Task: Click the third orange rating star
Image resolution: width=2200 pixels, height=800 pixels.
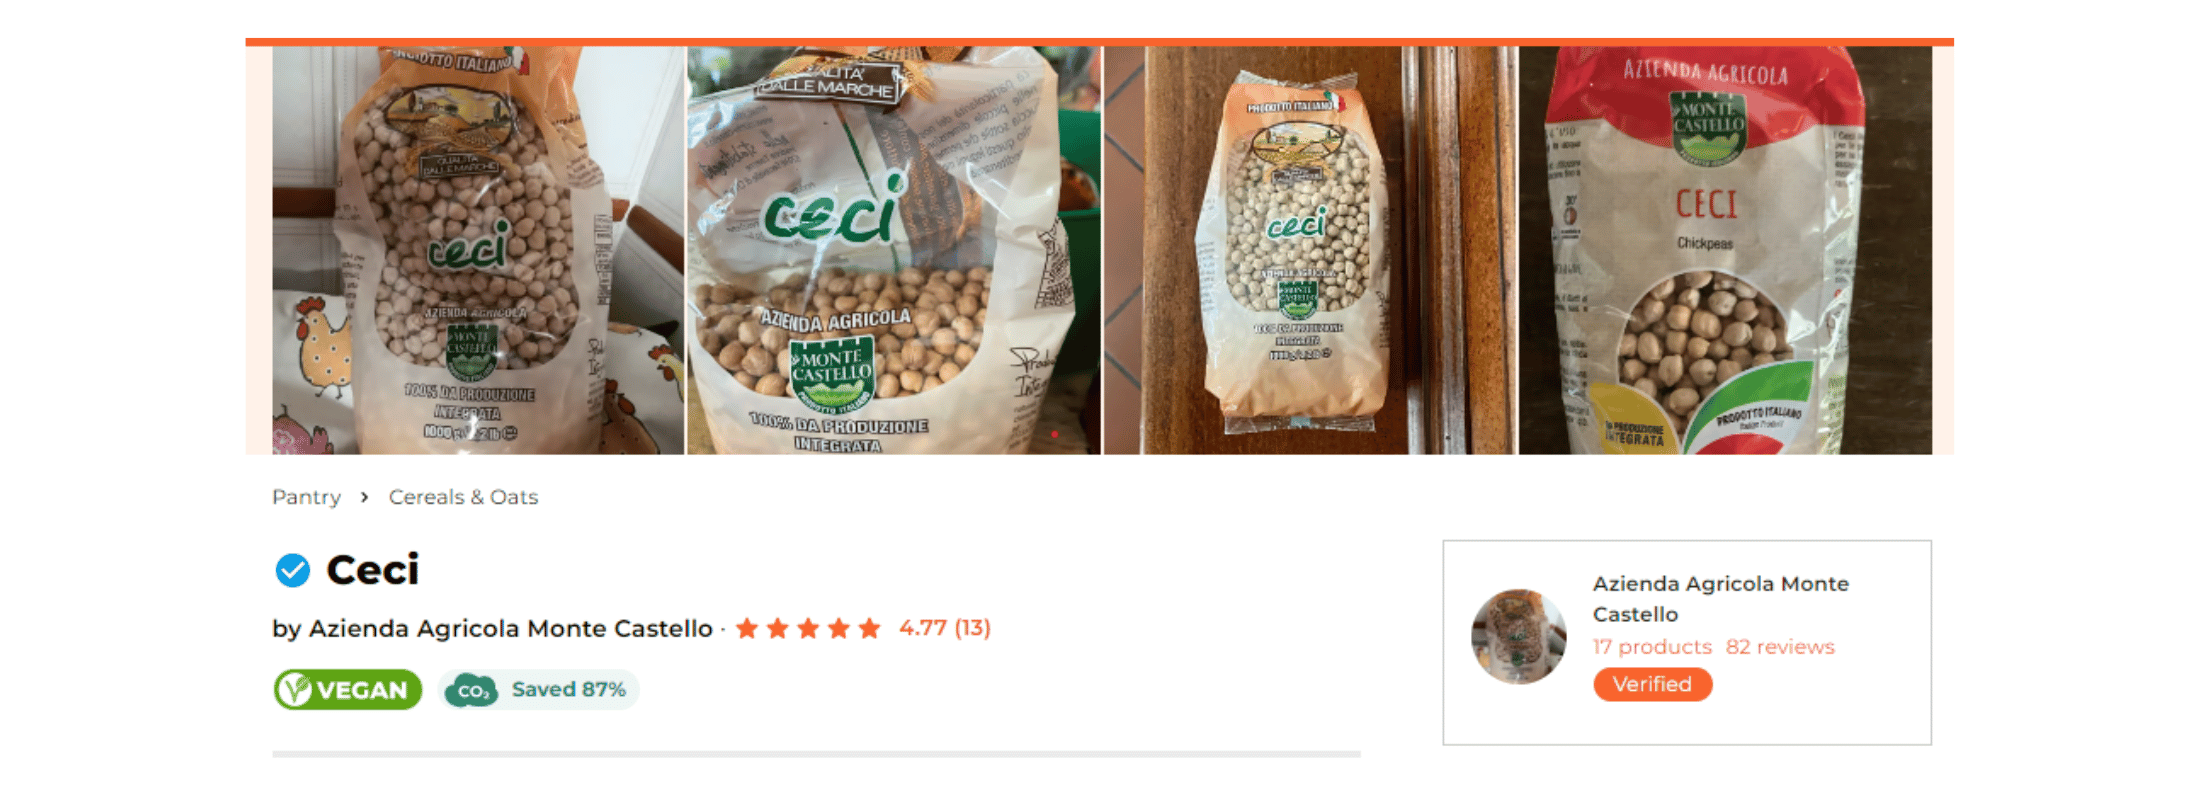Action: (x=808, y=628)
